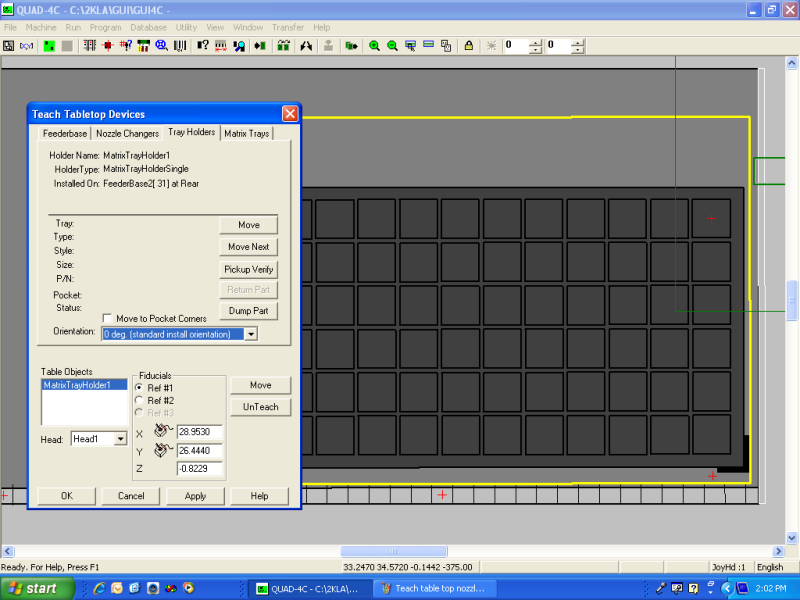Open the Head dropdown
Screen dimensions: 800x600
tap(120, 439)
